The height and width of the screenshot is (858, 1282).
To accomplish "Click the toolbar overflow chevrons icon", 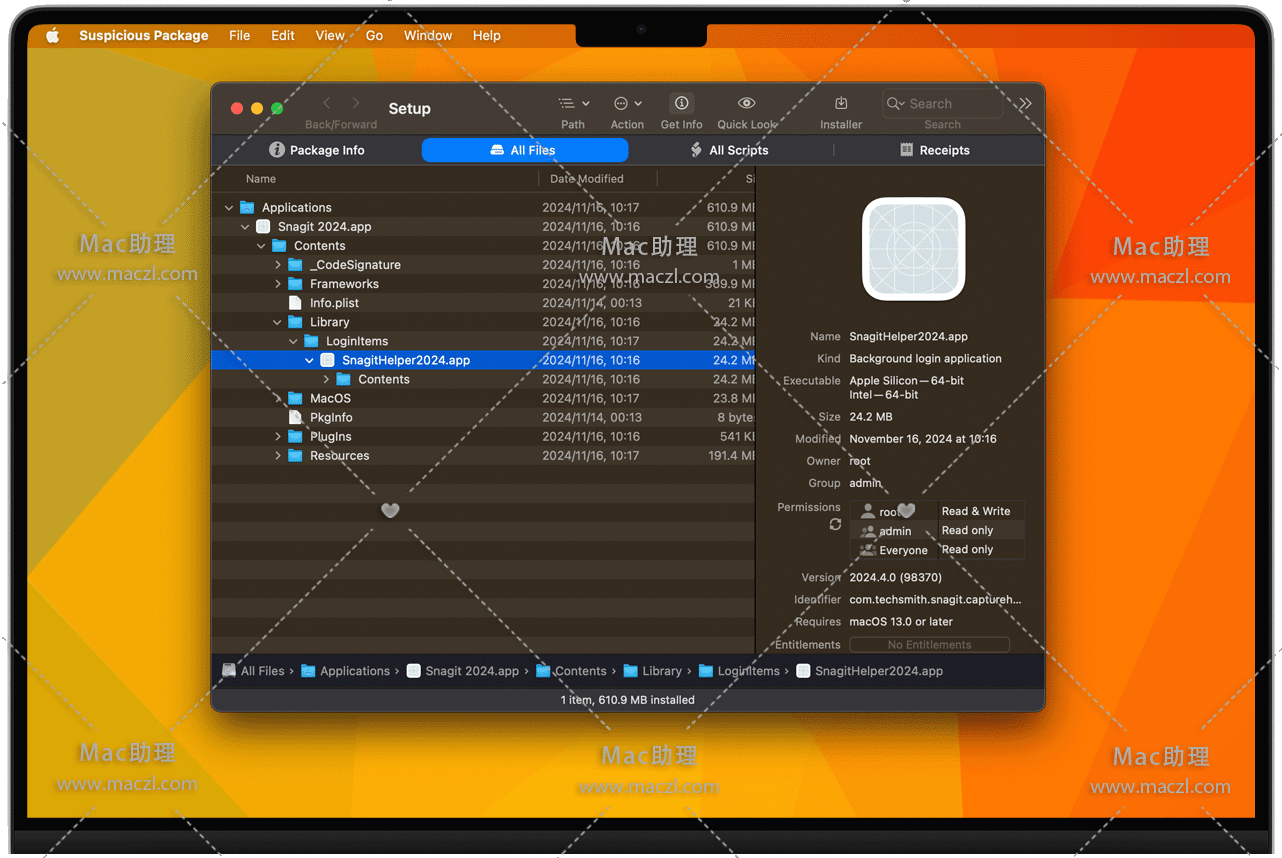I will tap(1025, 104).
